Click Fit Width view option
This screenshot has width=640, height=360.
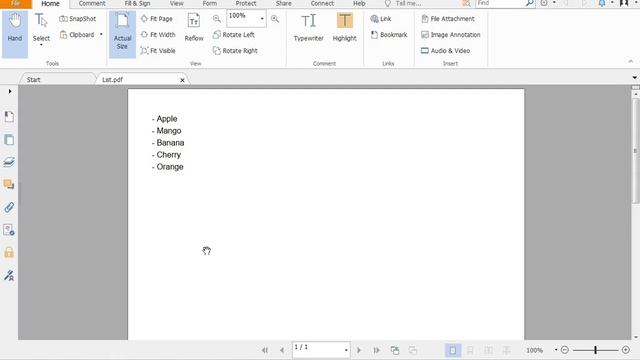point(158,35)
